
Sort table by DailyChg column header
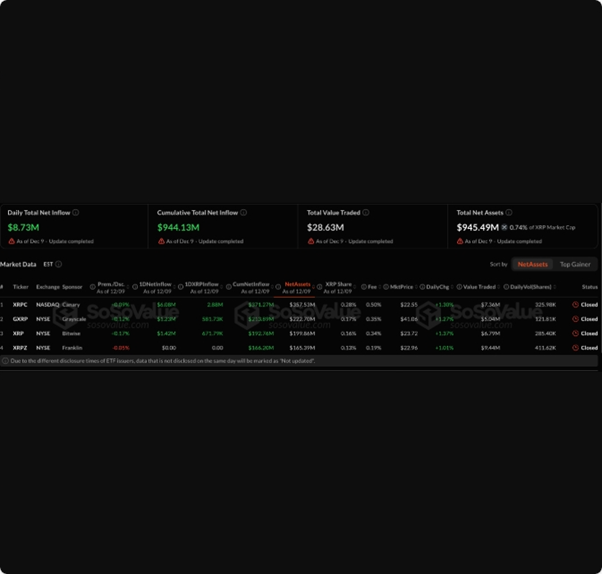(x=437, y=287)
